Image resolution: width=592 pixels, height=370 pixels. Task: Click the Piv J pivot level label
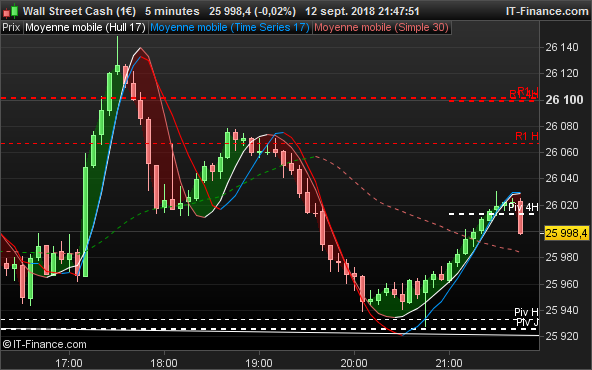(527, 322)
